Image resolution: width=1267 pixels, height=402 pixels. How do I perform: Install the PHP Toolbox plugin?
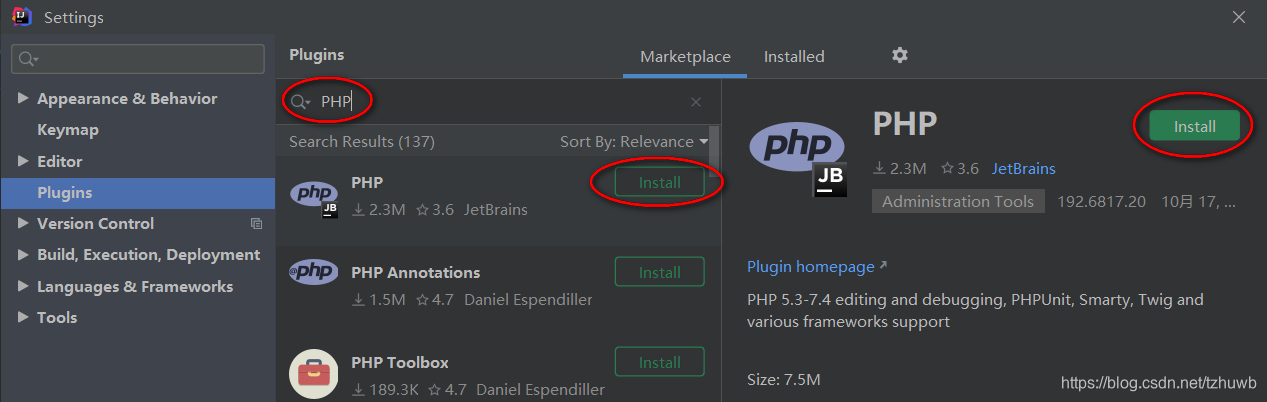[x=659, y=362]
